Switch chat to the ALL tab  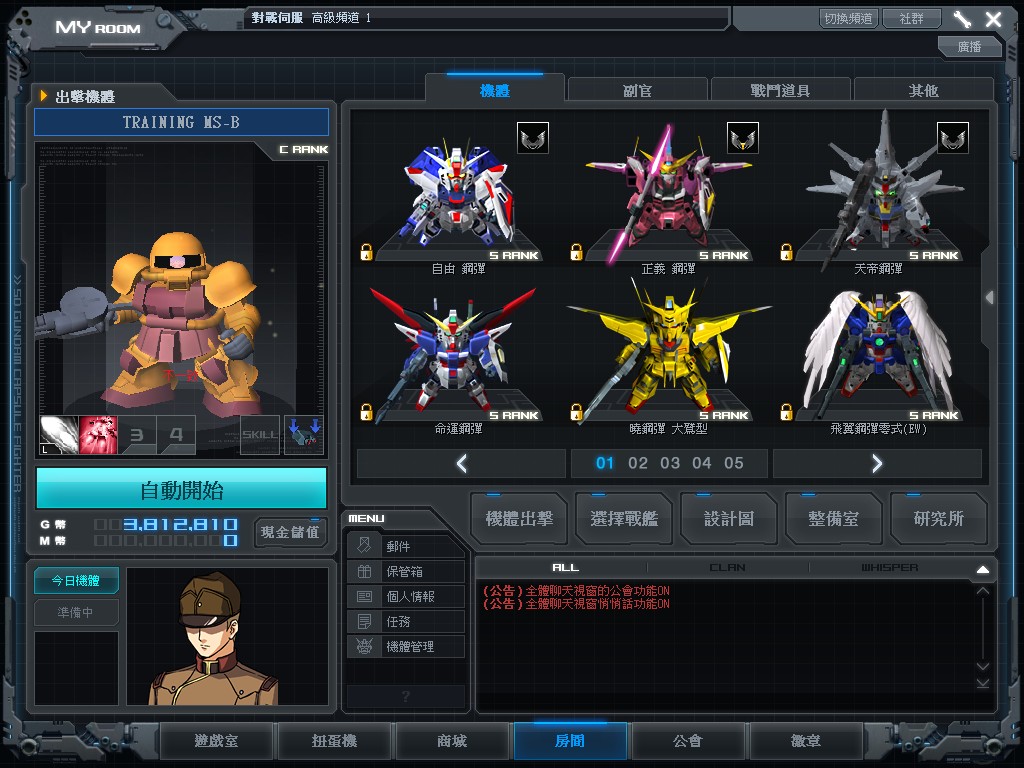(x=566, y=568)
